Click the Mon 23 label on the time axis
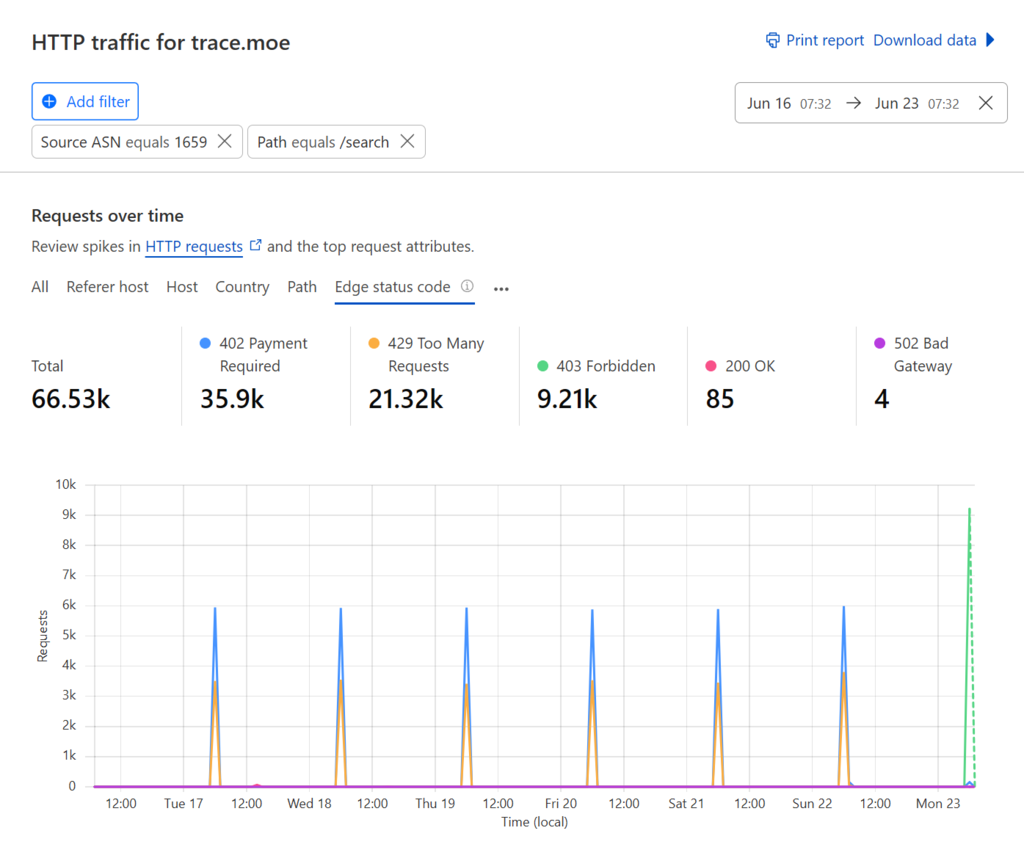 click(x=938, y=803)
